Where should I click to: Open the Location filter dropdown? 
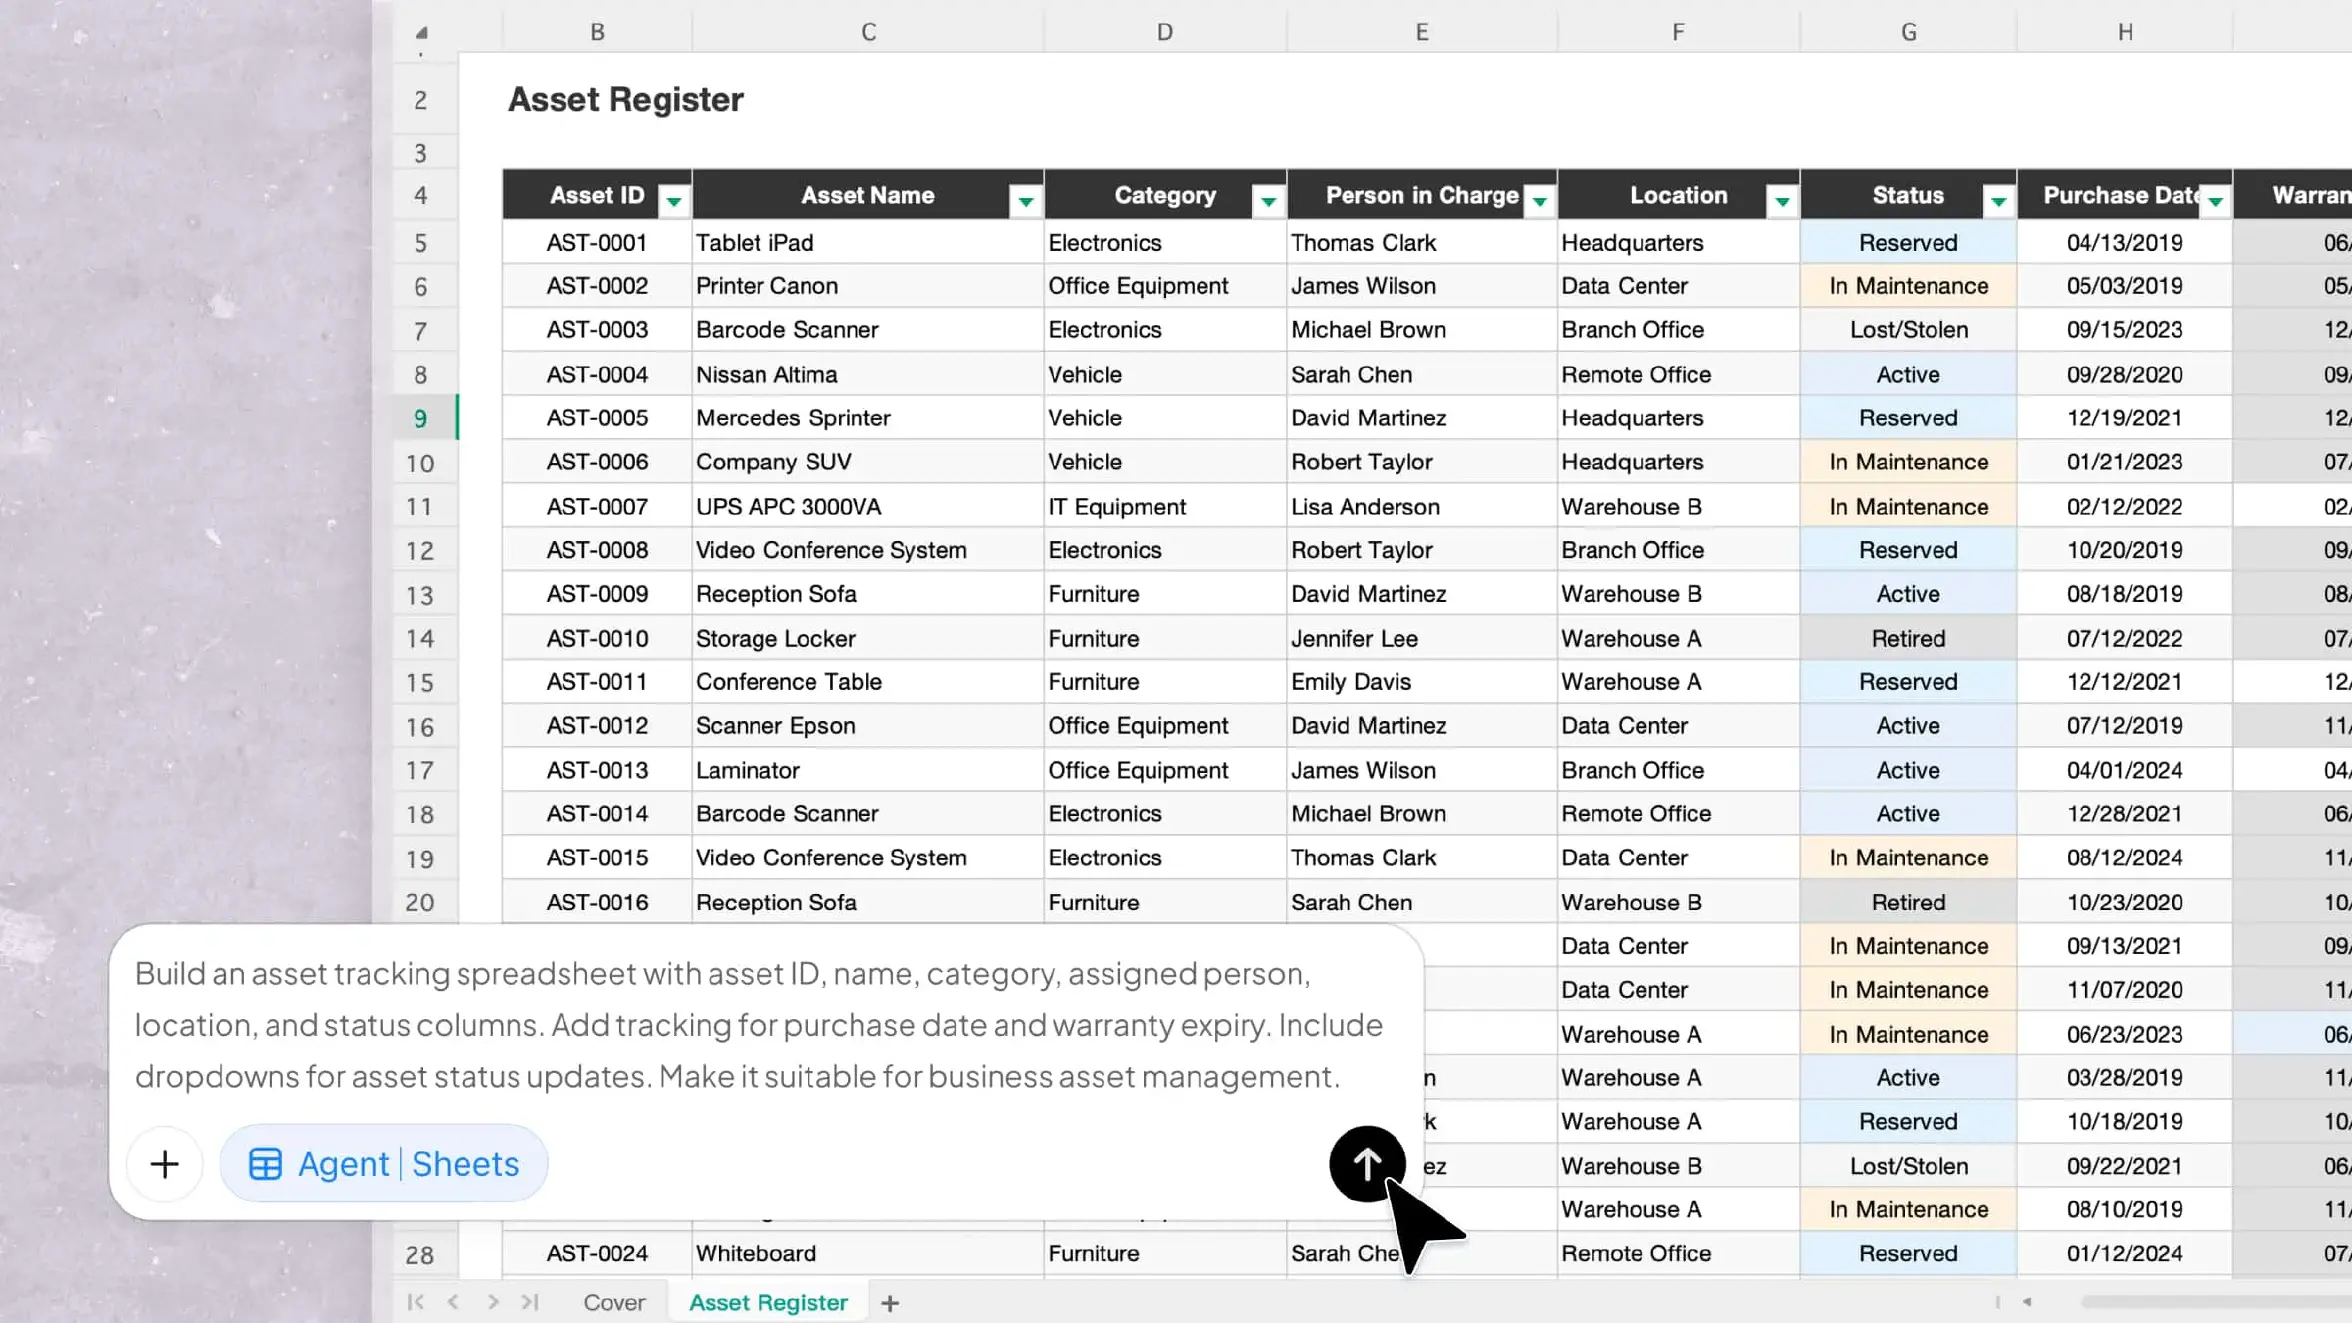pyautogui.click(x=1782, y=202)
